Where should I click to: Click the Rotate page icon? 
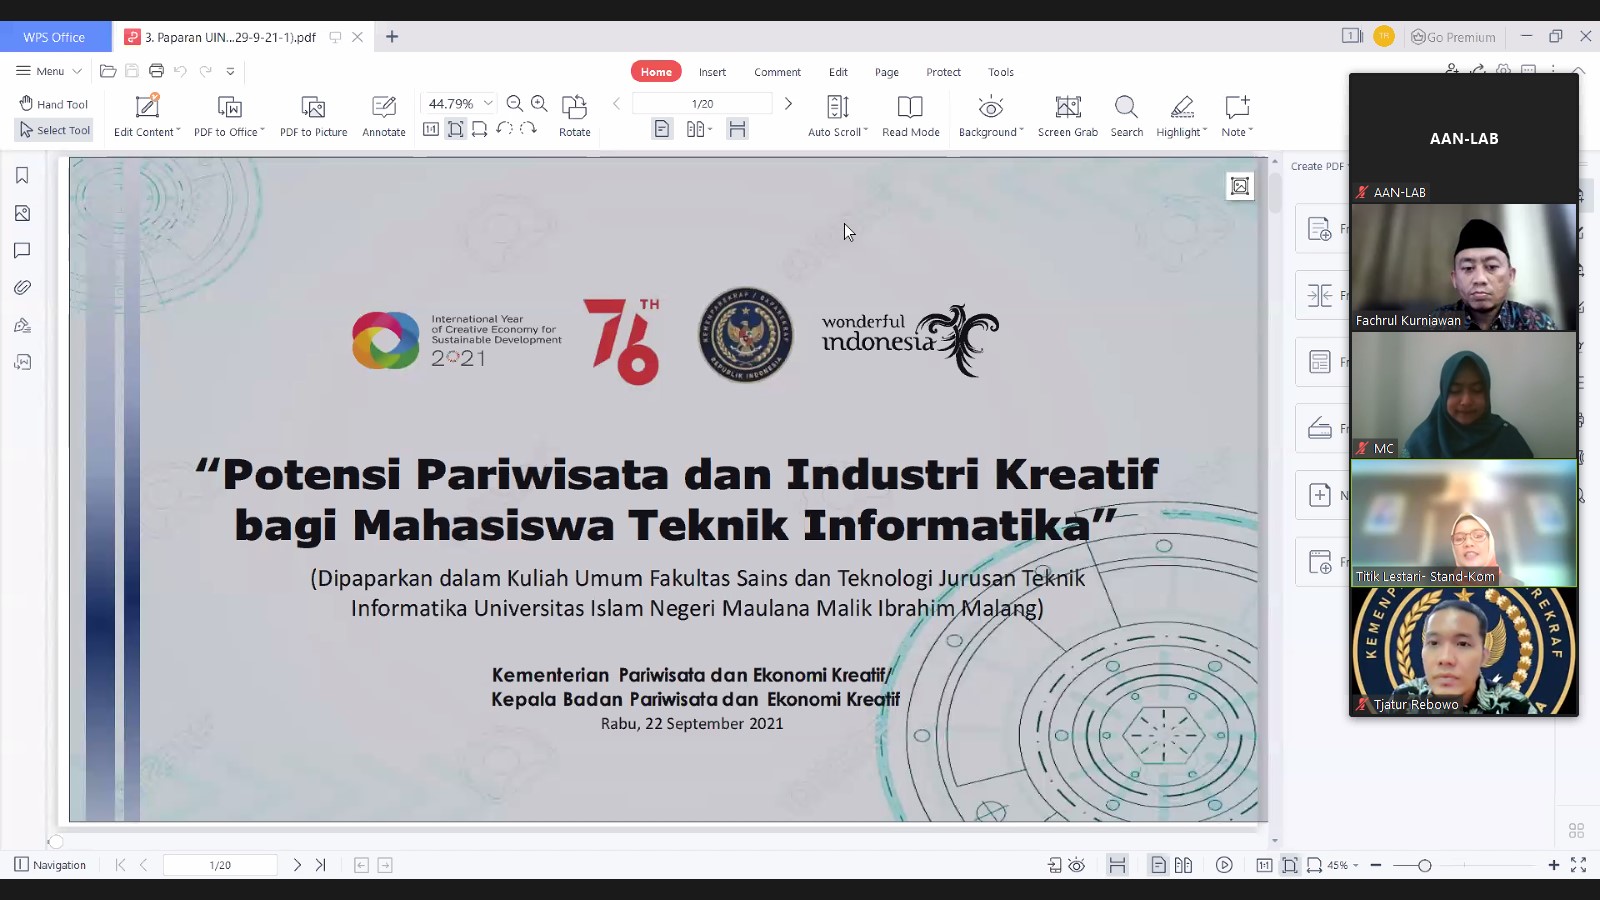point(574,107)
